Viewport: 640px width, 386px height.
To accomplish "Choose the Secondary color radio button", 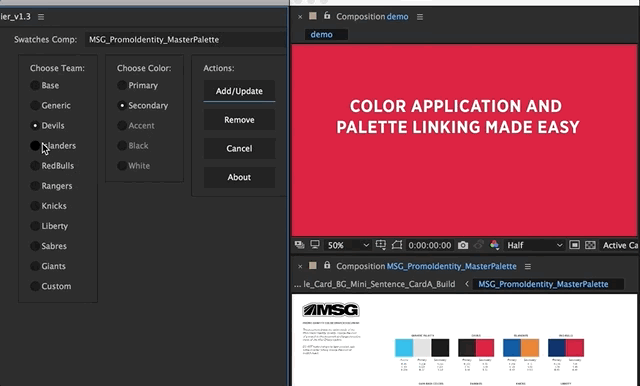I will (x=122, y=105).
